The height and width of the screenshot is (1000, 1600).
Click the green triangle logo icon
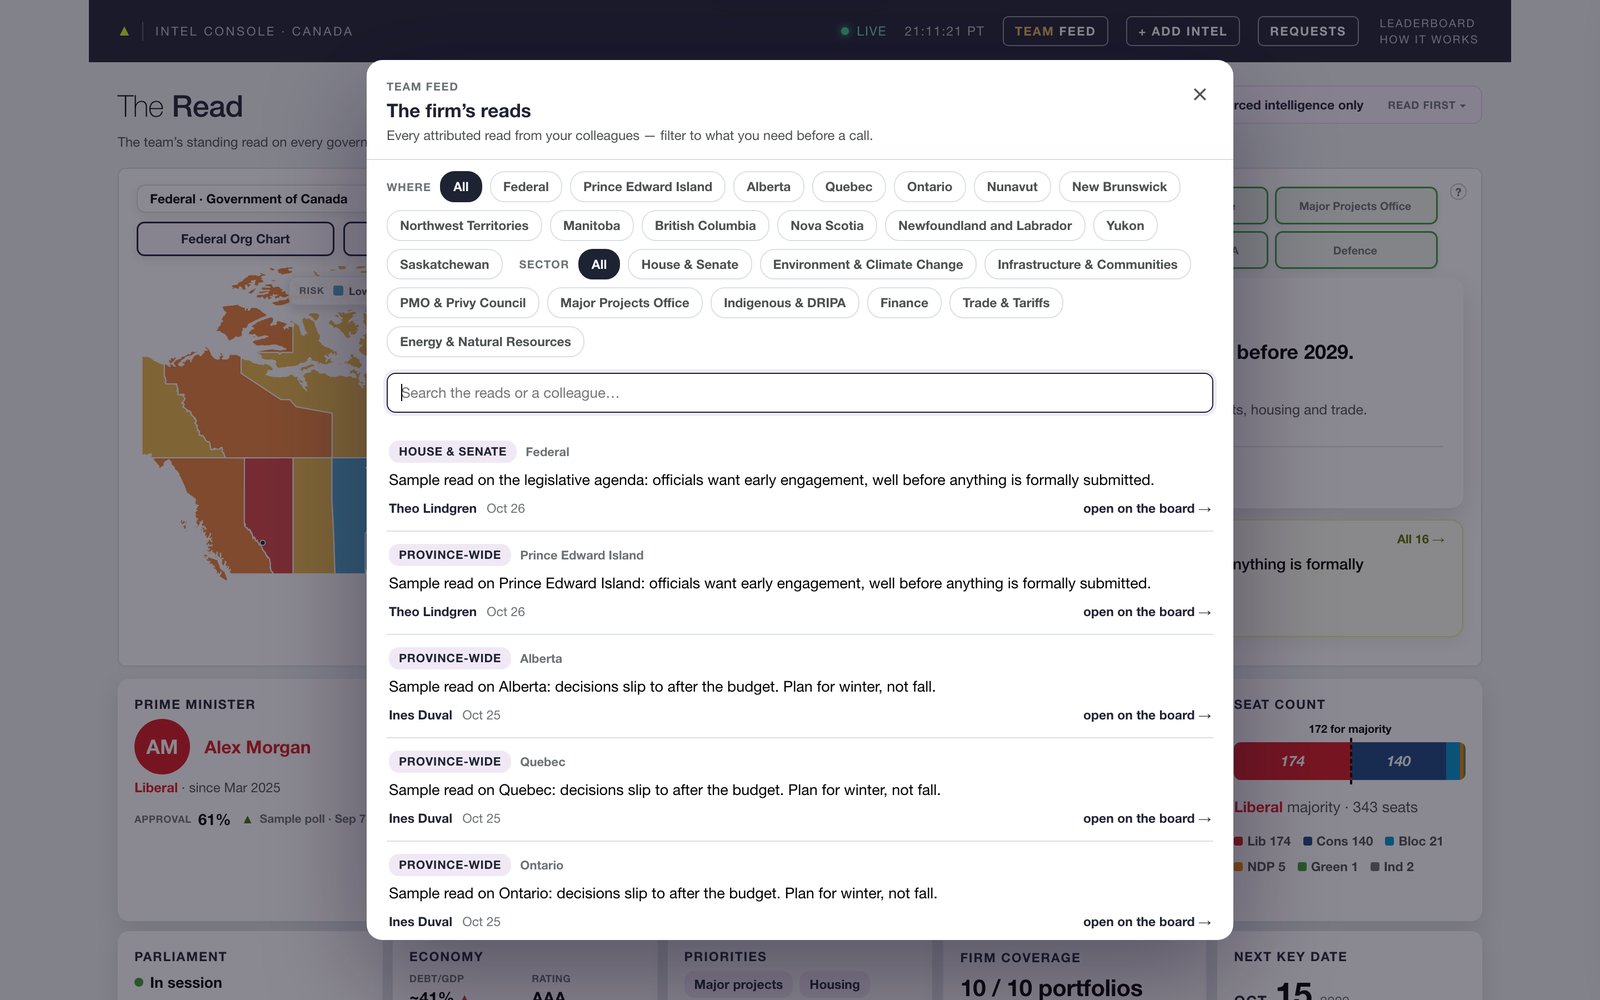click(124, 31)
